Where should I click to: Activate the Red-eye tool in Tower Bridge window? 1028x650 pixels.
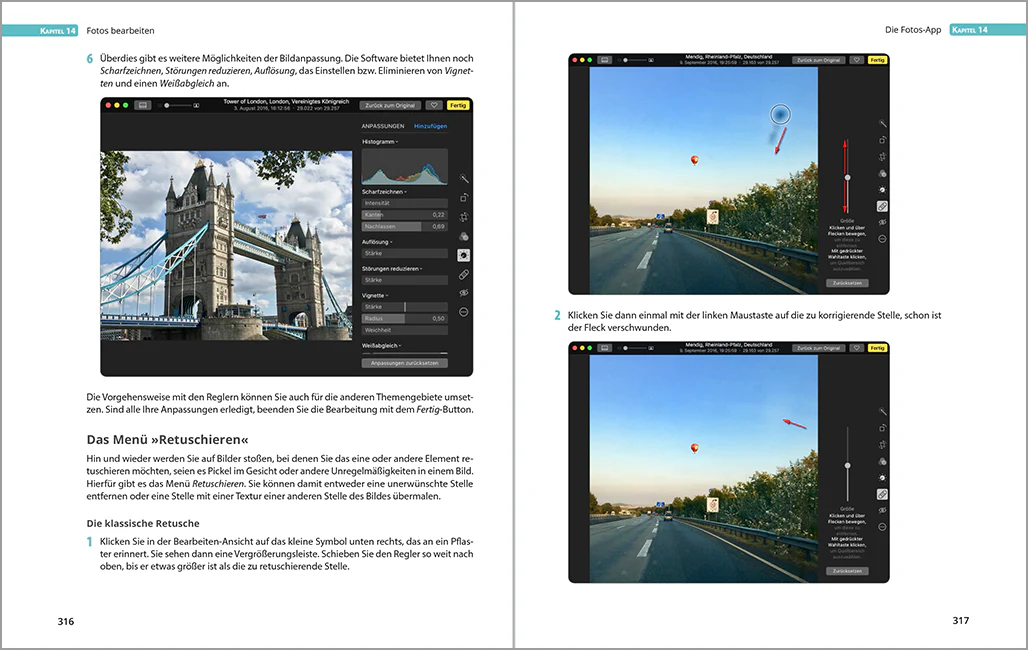[464, 293]
